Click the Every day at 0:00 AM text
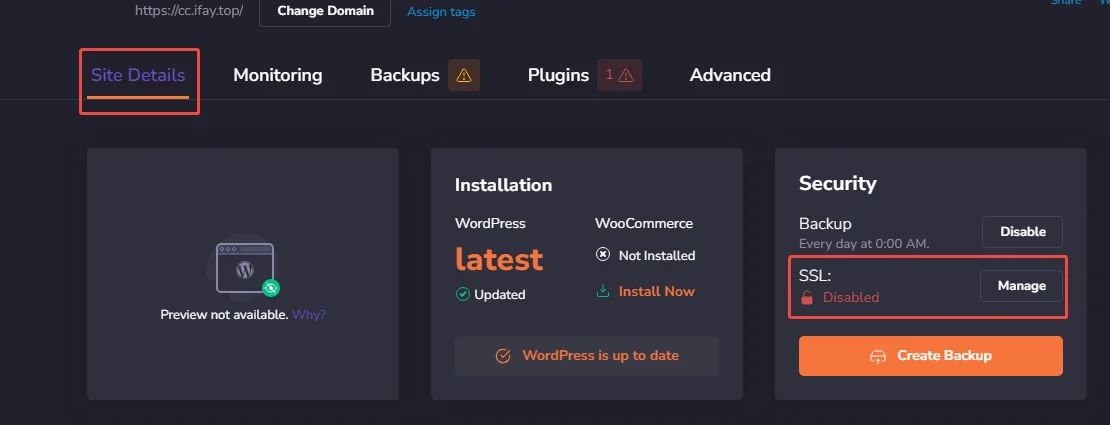The width and height of the screenshot is (1110, 425). pos(864,244)
